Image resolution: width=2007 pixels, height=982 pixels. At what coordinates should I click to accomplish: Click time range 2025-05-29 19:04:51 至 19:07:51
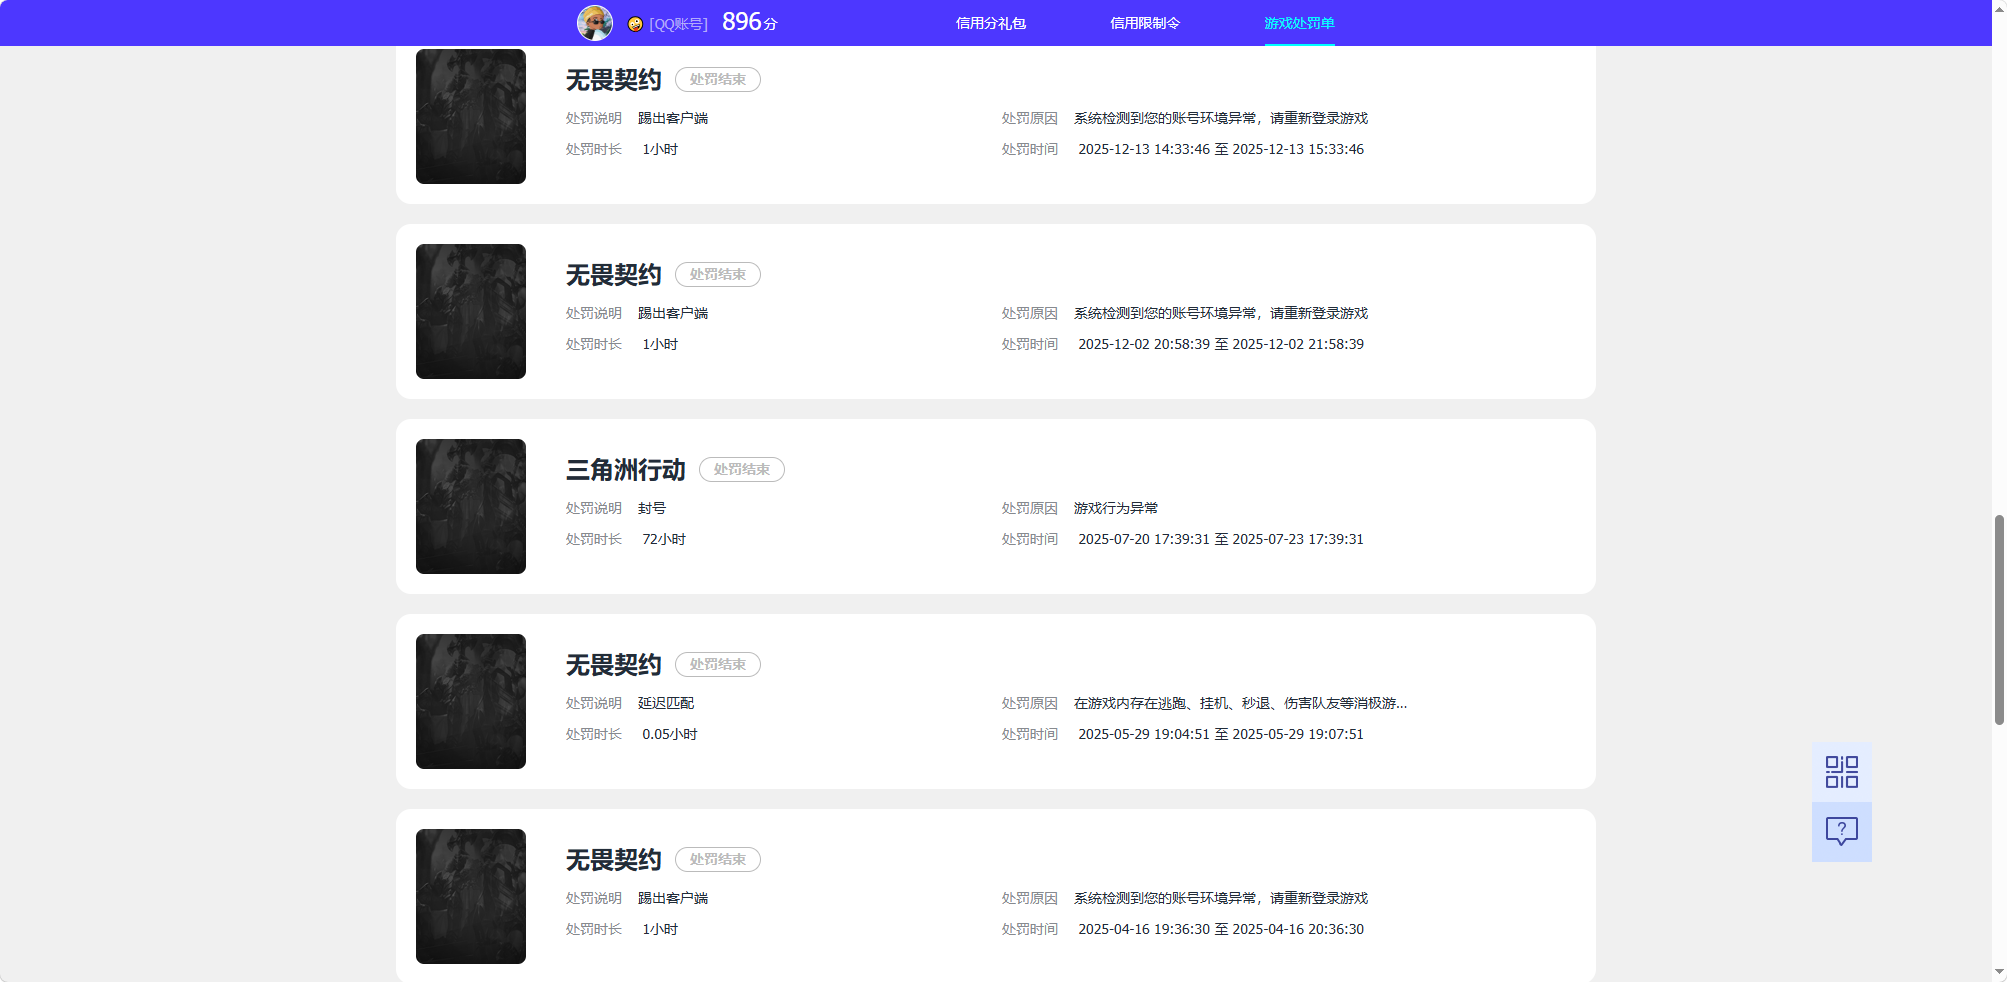click(x=1221, y=734)
